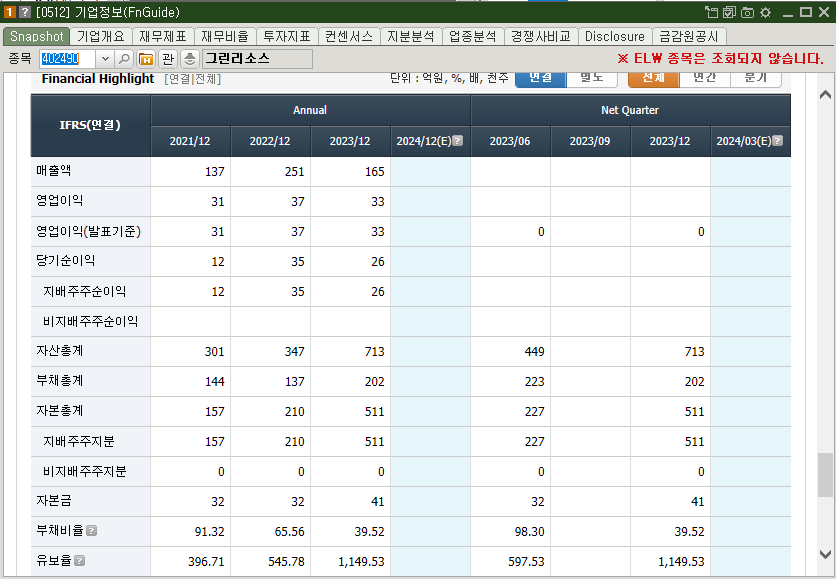836x579 pixels.
Task: Click the 영업이익(발표기준) row label
Action: tap(89, 231)
